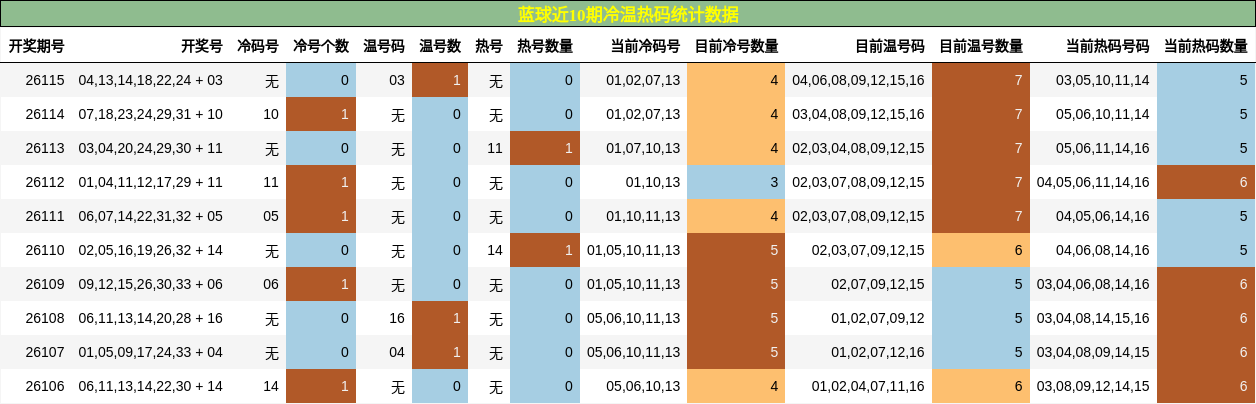Click warm codes 03,04,08,09,12,15,16
The image size is (1256, 404).
(x=859, y=114)
